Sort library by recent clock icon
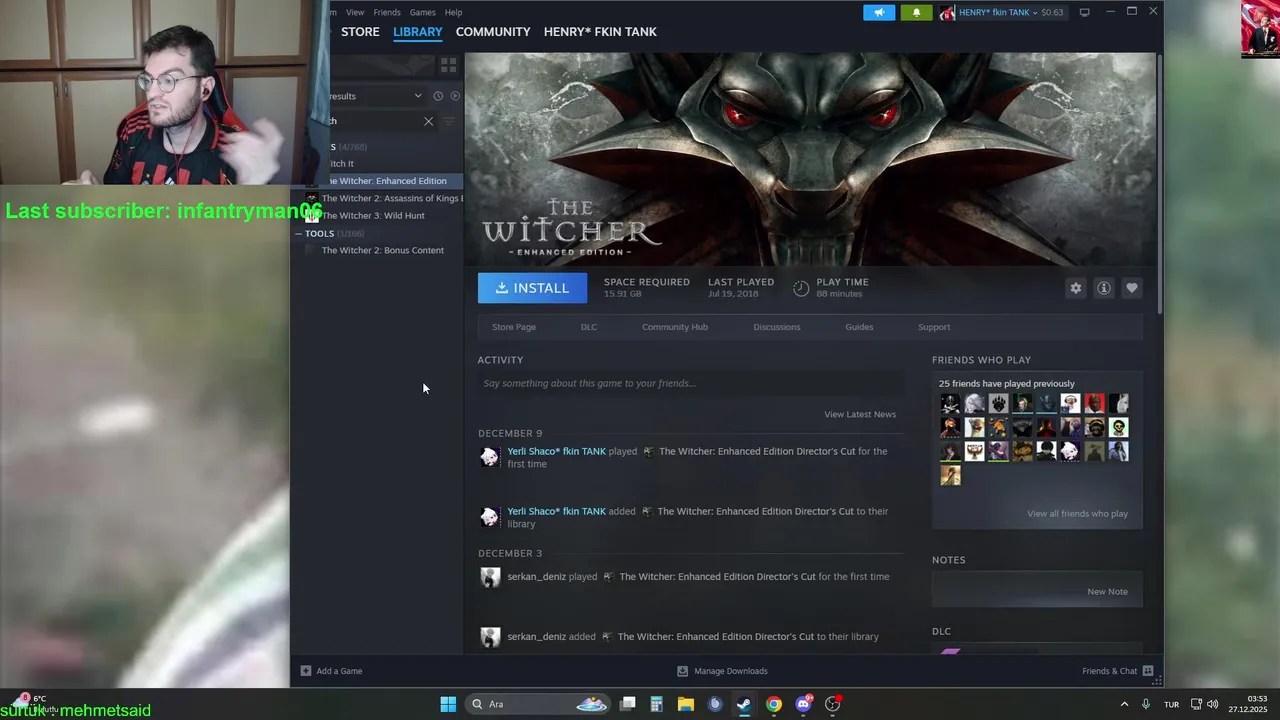 click(438, 96)
